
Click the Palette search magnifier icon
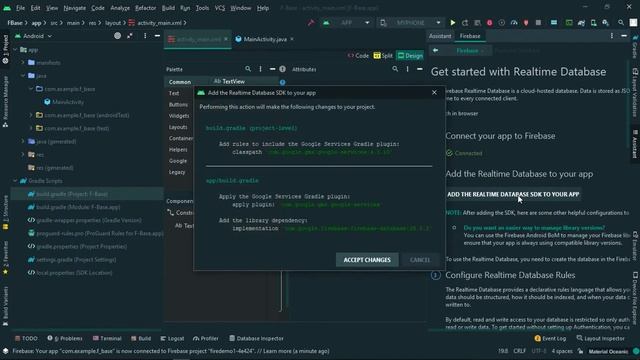pos(248,69)
